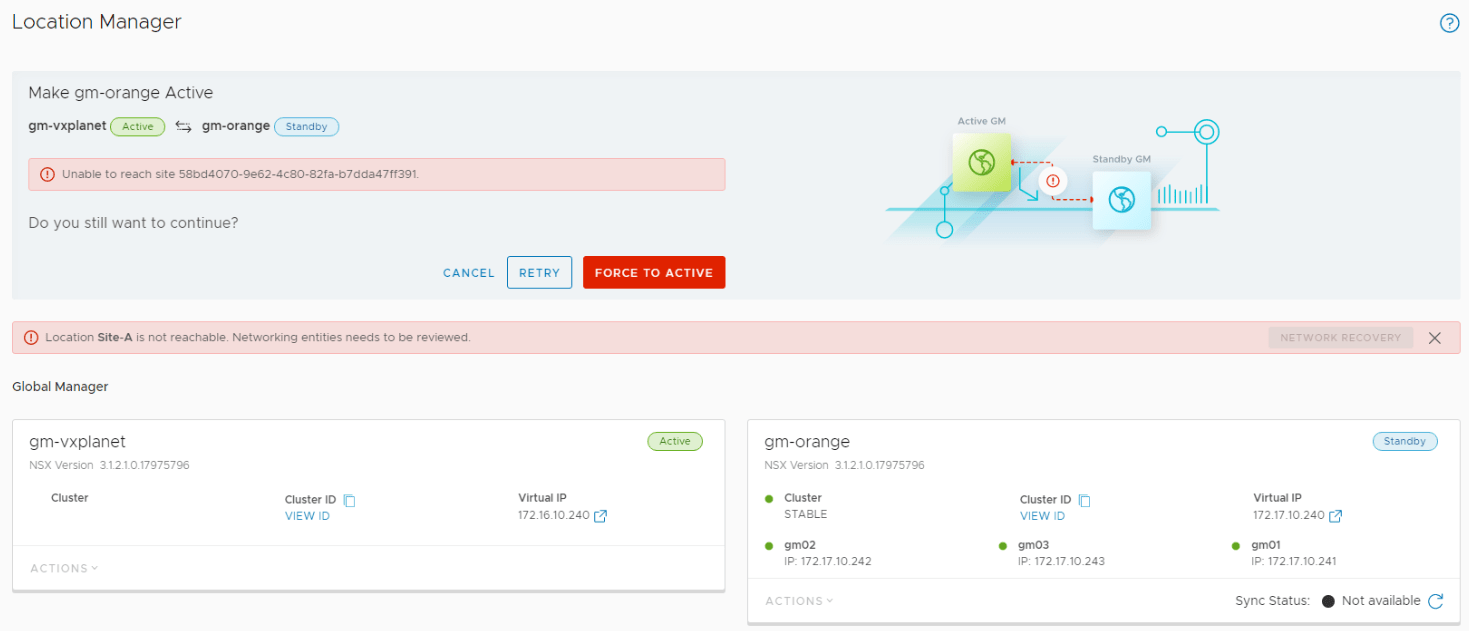The height and width of the screenshot is (631, 1469).
Task: Click the gm-vxplanet card title
Action: click(x=77, y=442)
